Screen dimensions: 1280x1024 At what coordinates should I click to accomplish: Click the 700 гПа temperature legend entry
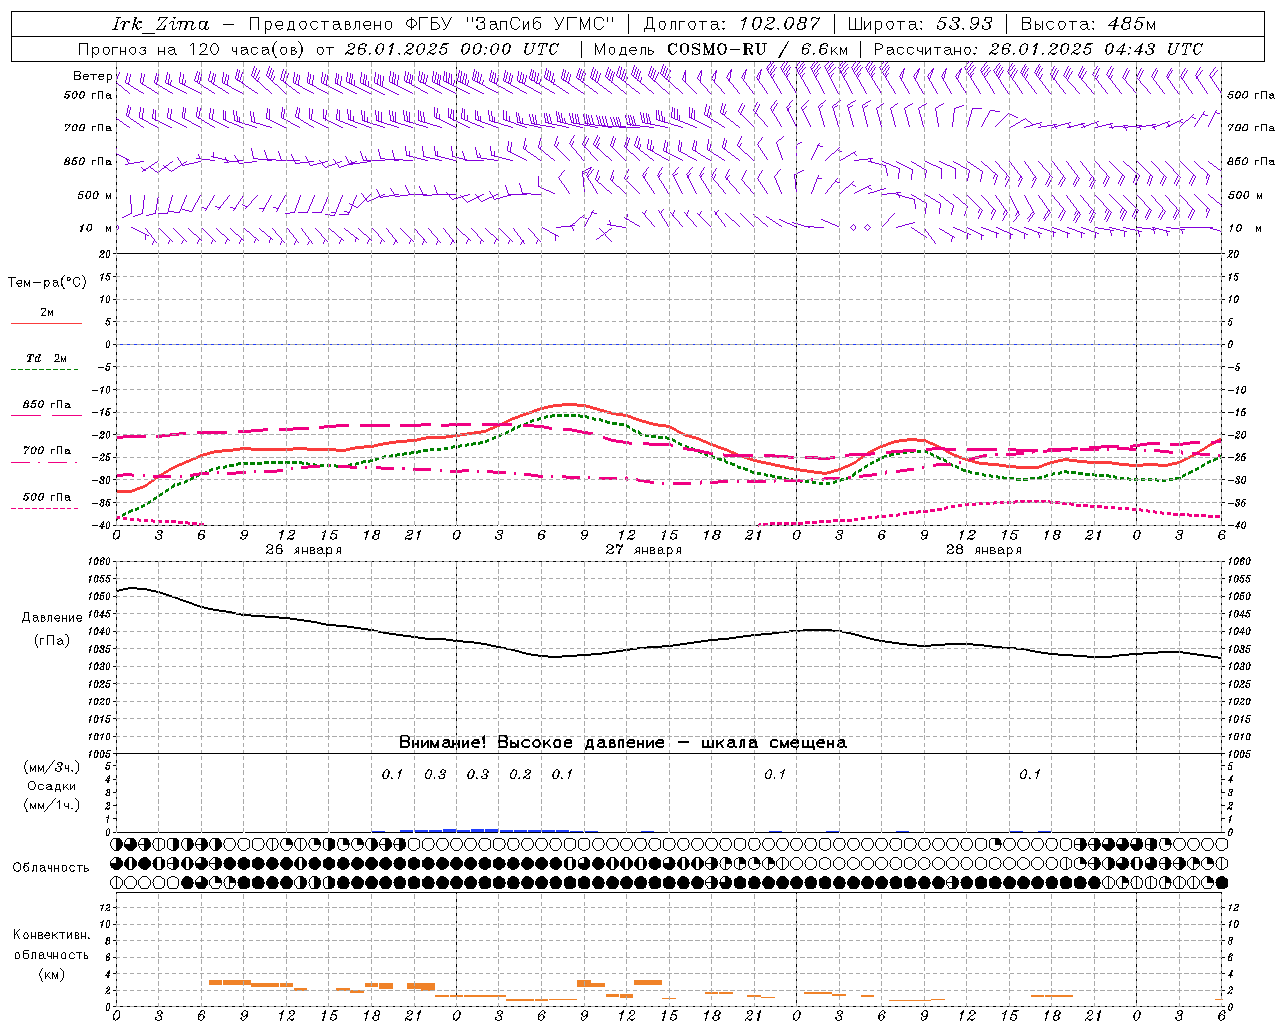coord(47,451)
